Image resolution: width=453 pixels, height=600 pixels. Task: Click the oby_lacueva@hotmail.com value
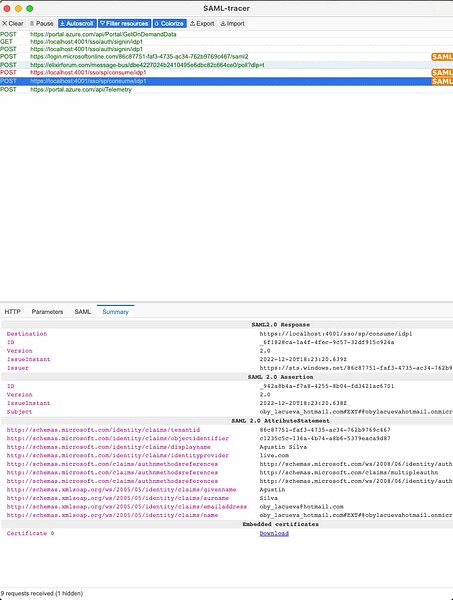pyautogui.click(x=301, y=507)
